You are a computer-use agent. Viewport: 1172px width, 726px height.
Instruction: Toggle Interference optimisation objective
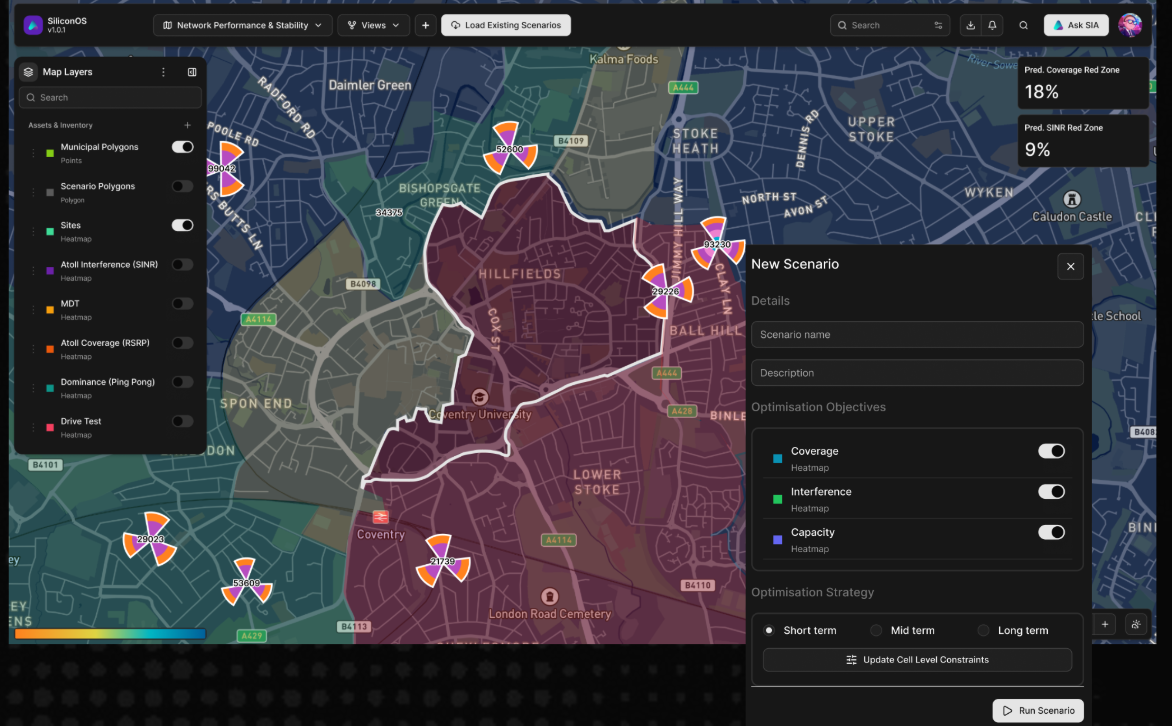pos(1051,491)
